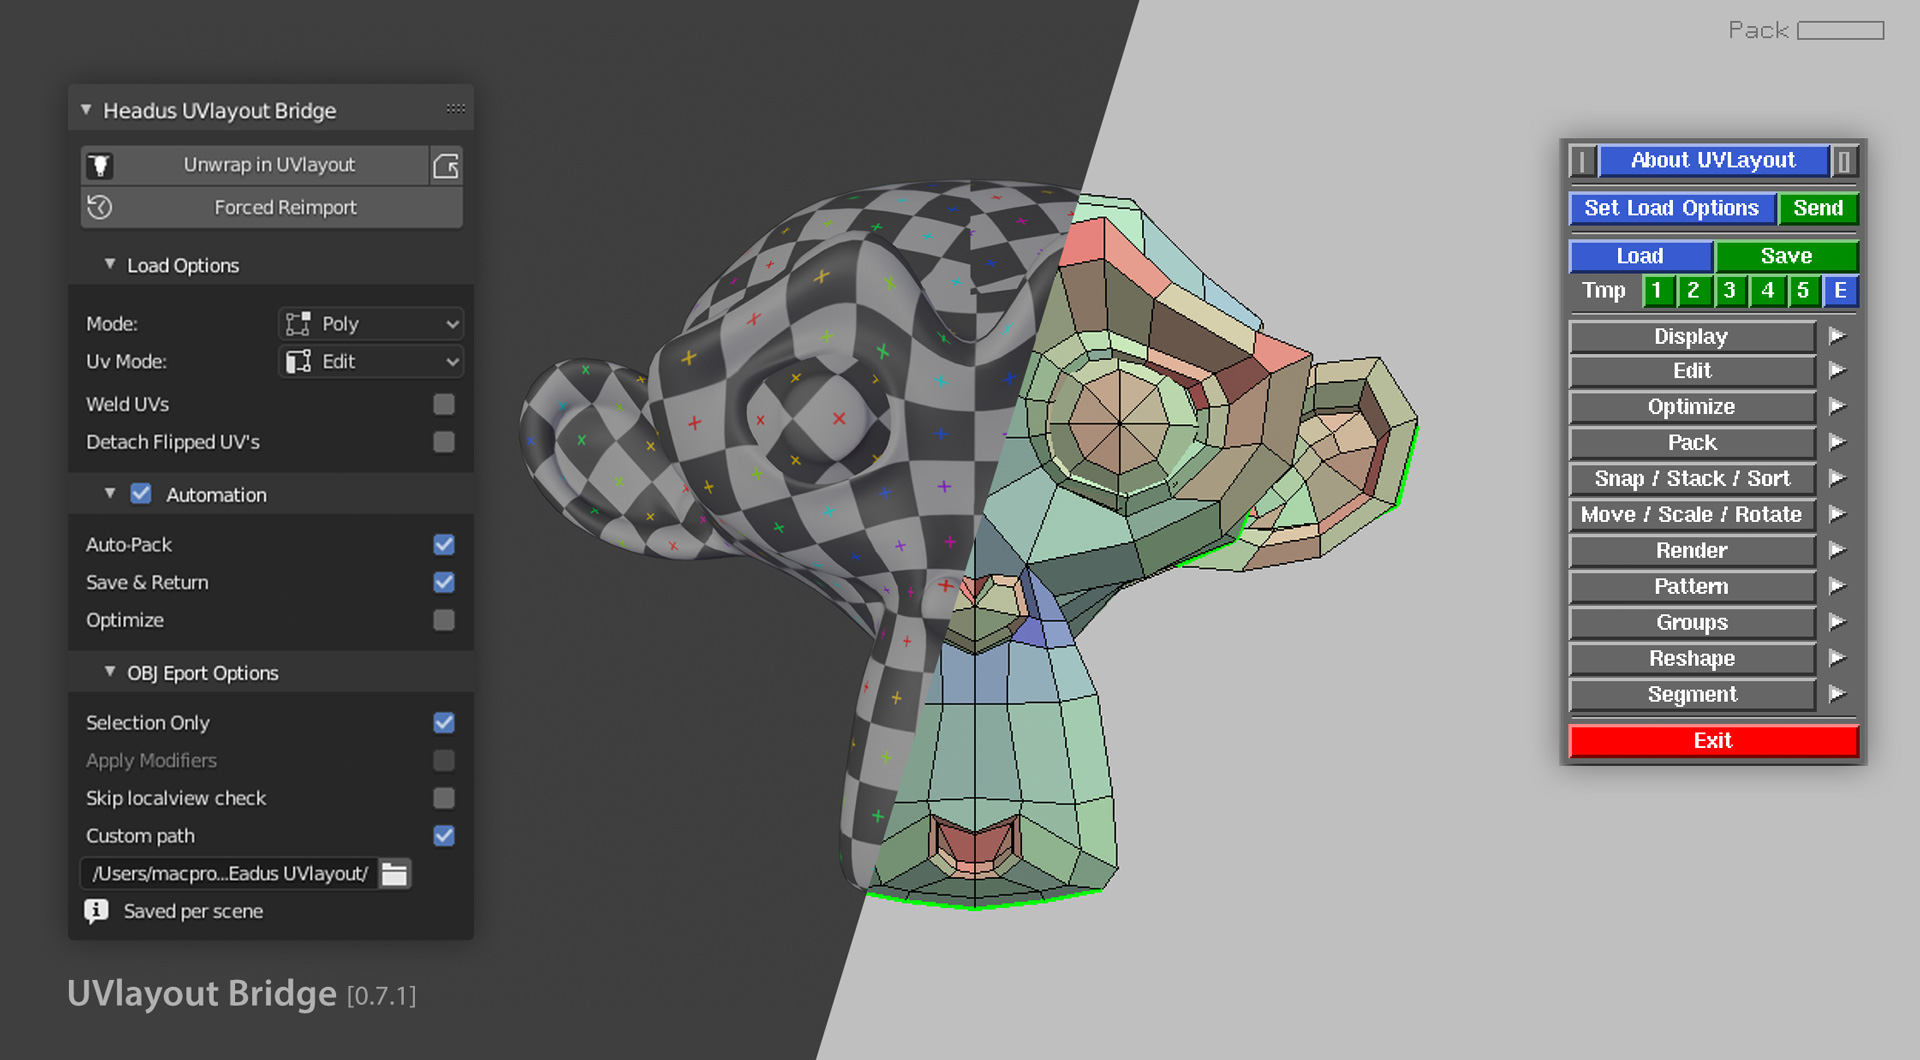Disable the Auto-Pack checkbox
The image size is (1920, 1060).
[x=444, y=545]
